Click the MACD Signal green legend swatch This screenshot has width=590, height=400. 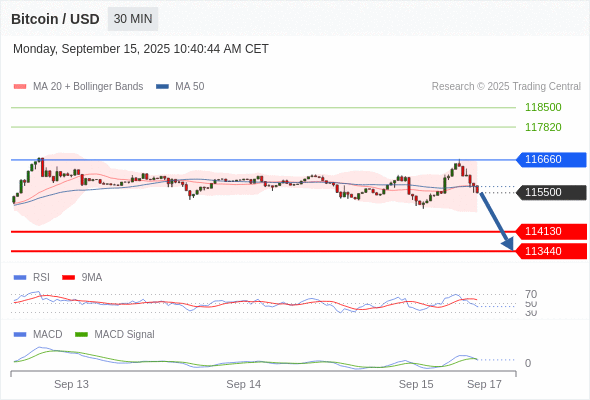81,335
